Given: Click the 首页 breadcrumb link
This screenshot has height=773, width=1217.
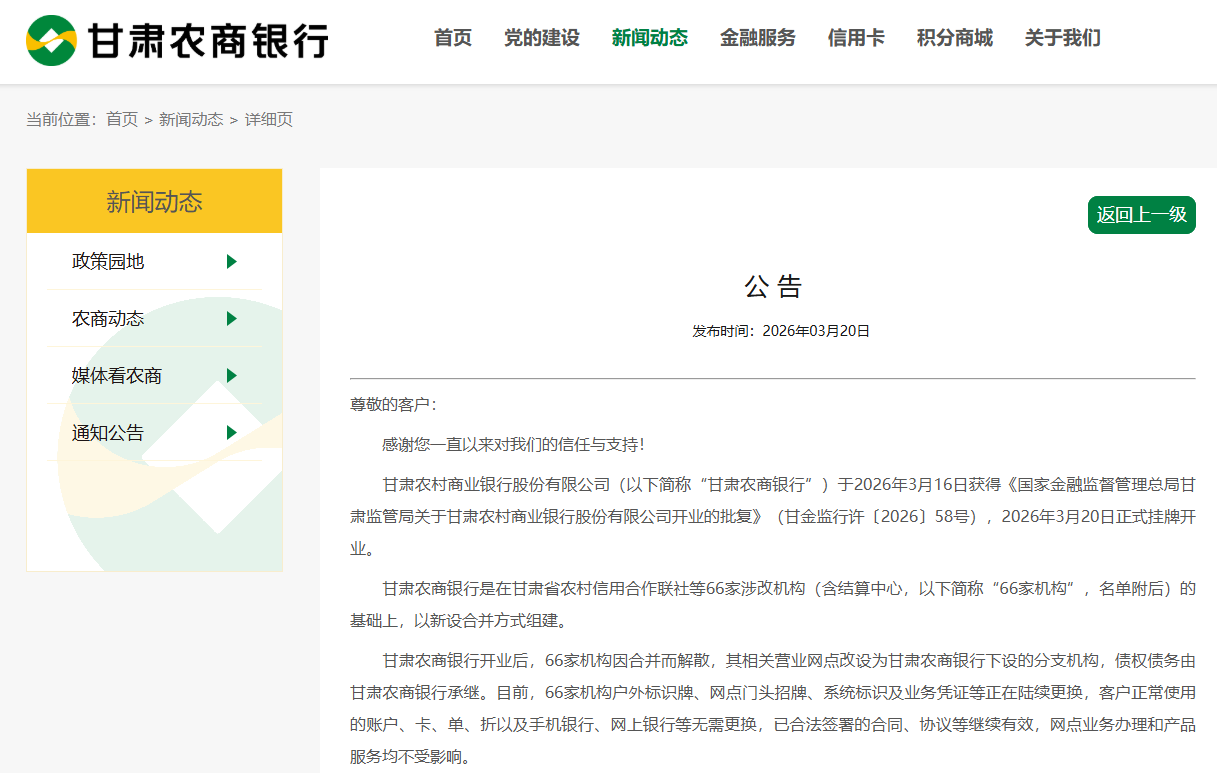Looking at the screenshot, I should coord(122,119).
